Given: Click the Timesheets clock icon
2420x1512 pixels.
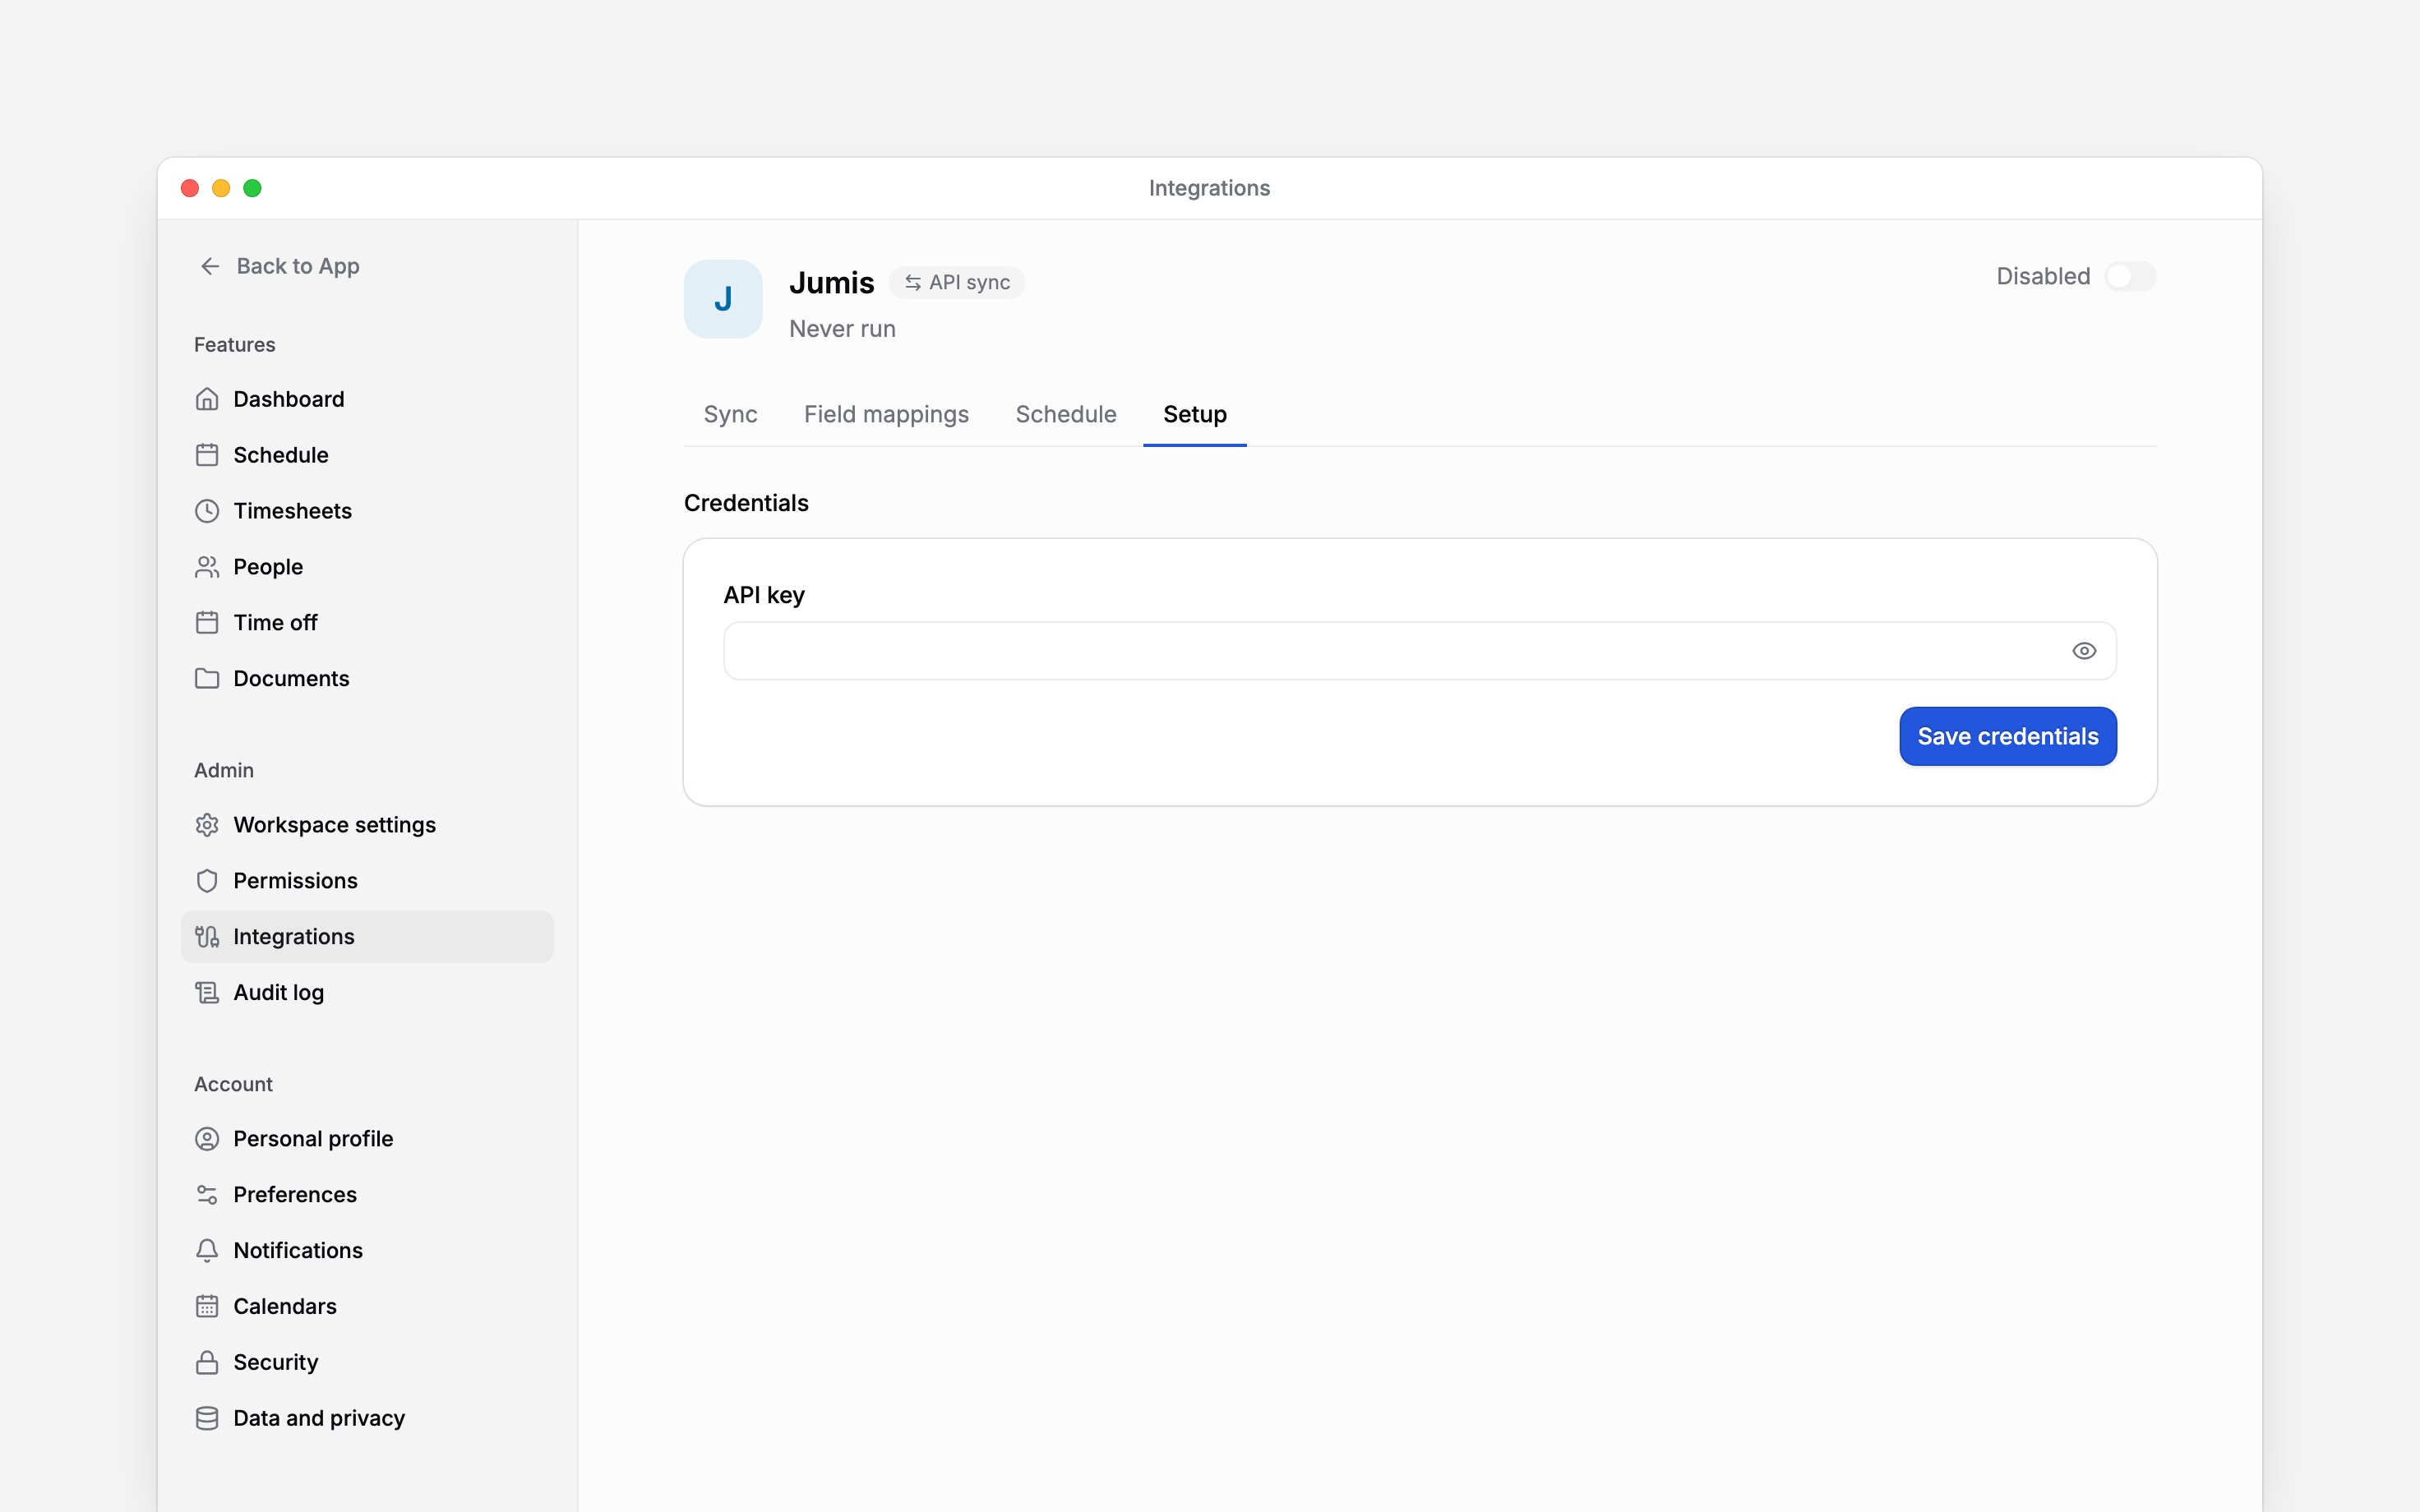Looking at the screenshot, I should click(x=207, y=511).
